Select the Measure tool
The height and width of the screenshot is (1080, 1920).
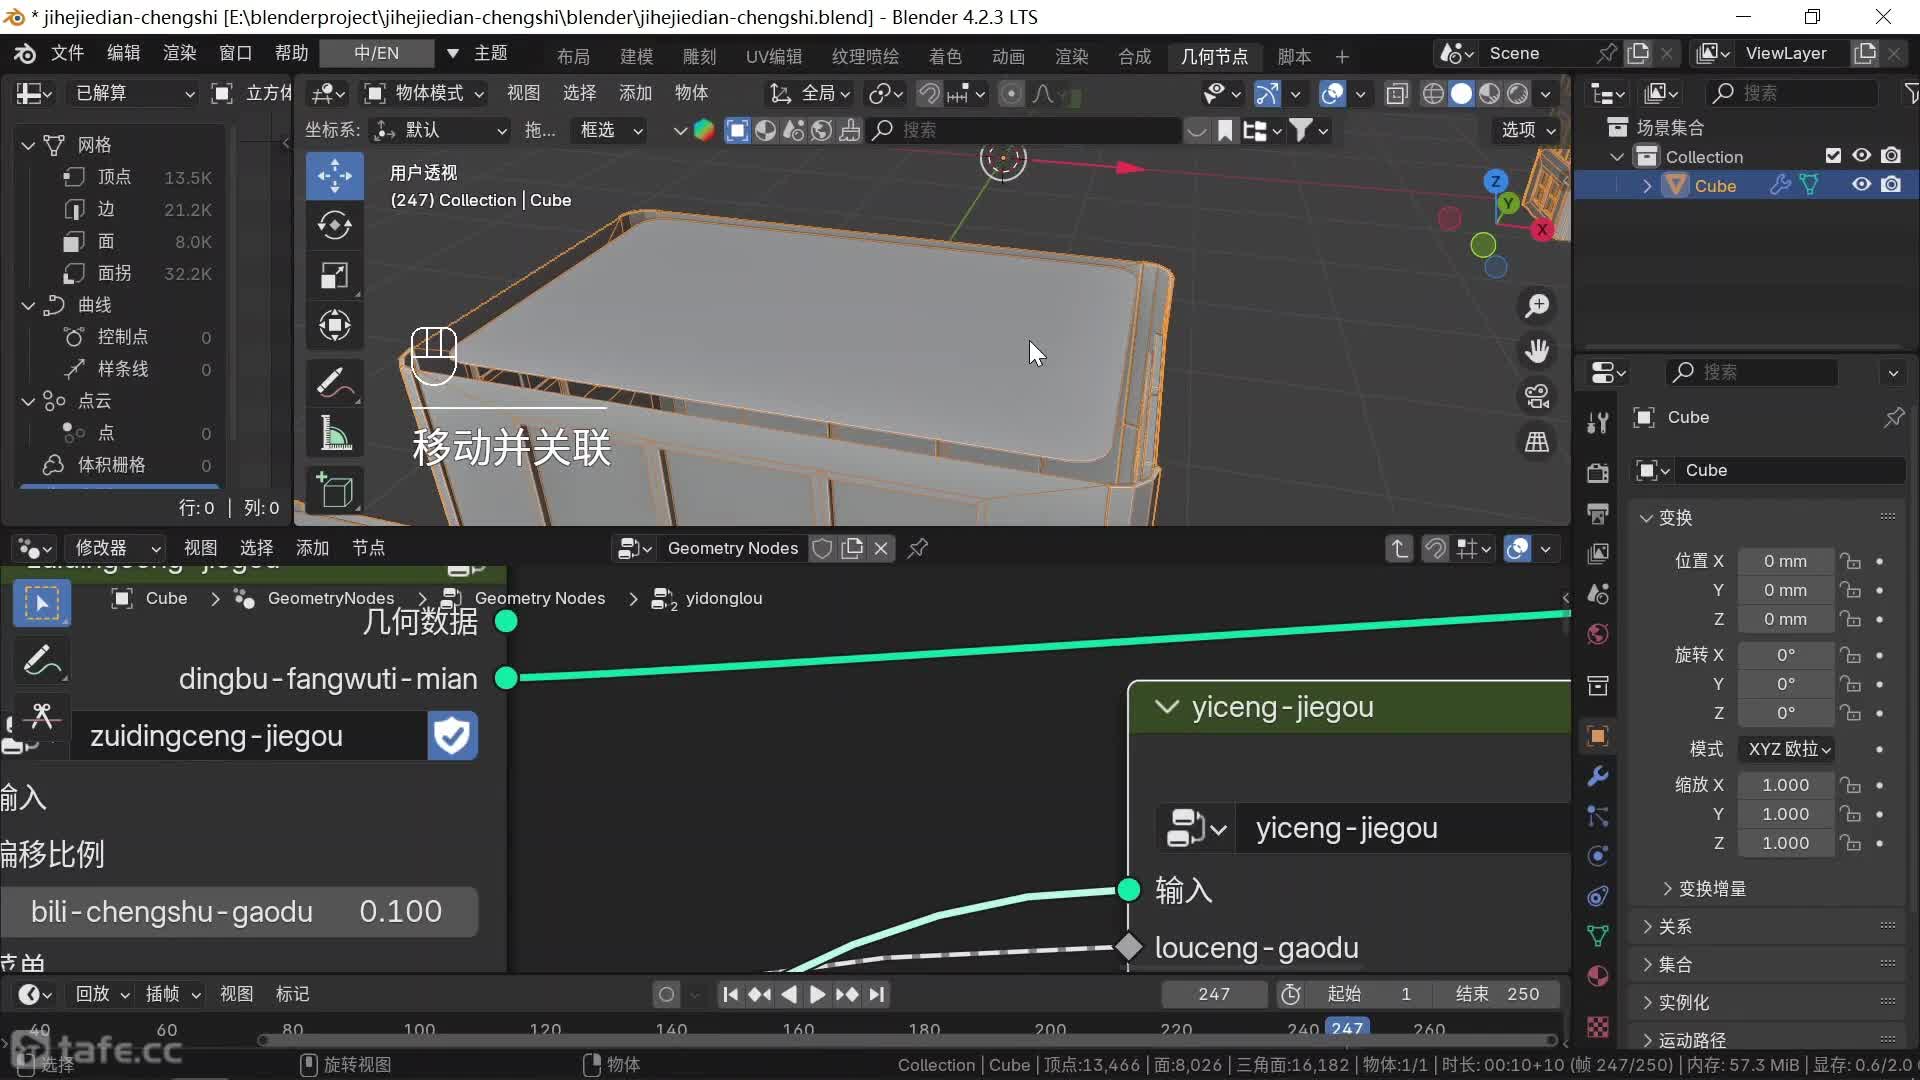pyautogui.click(x=334, y=434)
